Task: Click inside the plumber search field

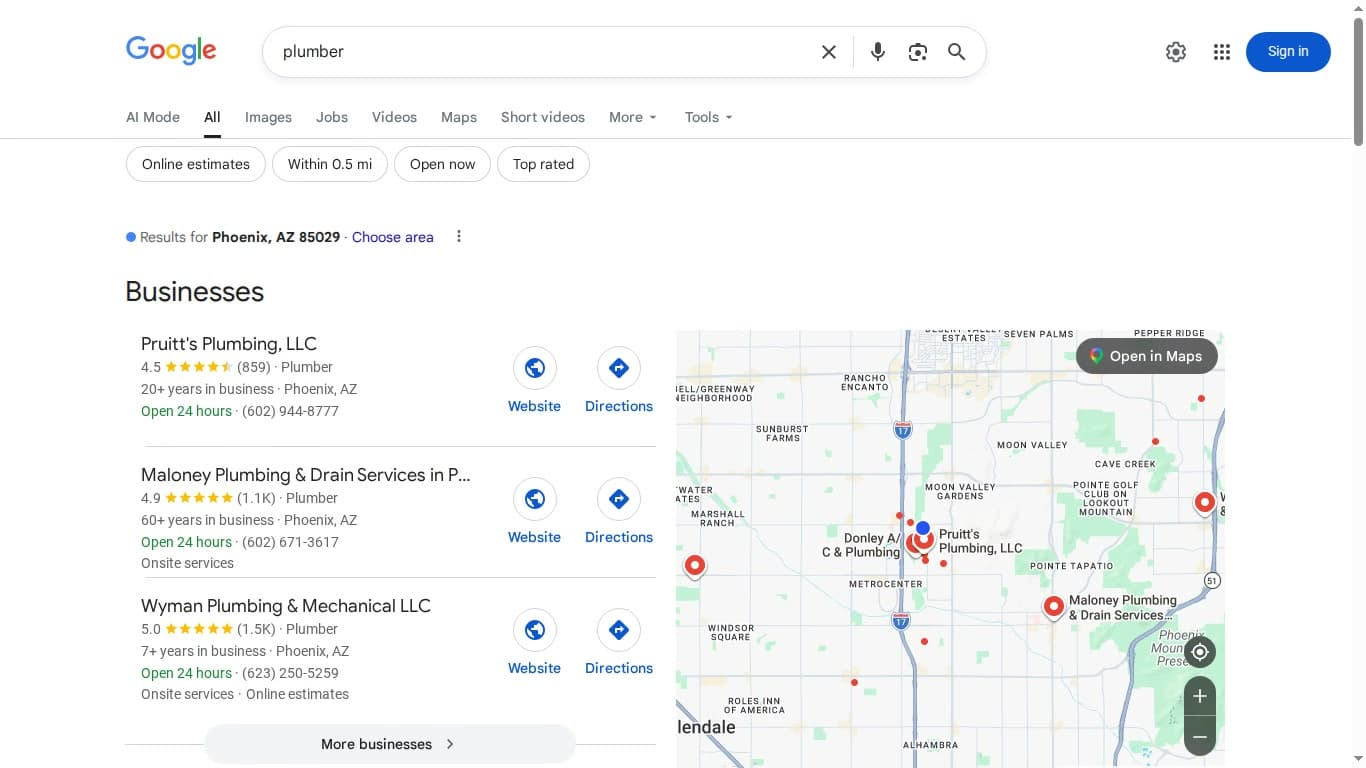Action: pyautogui.click(x=540, y=52)
